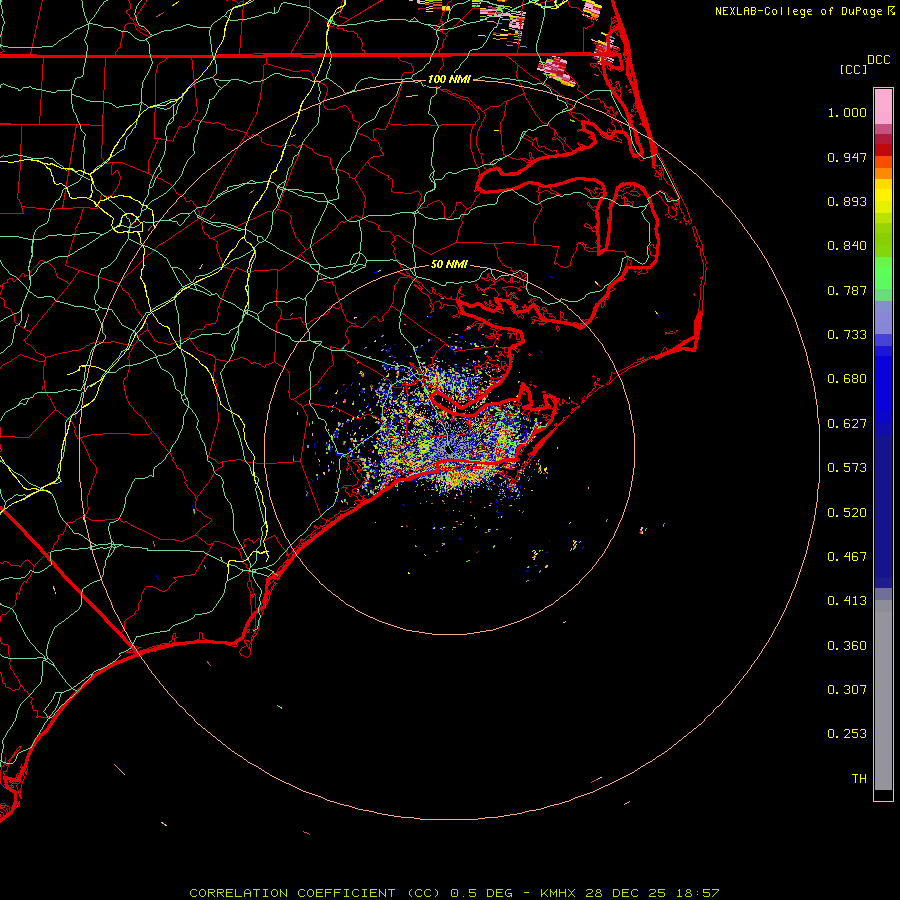Screen dimensions: 900x900
Task: Click the 28 DEC 25 18:57 timestamp
Action: (x=652, y=893)
